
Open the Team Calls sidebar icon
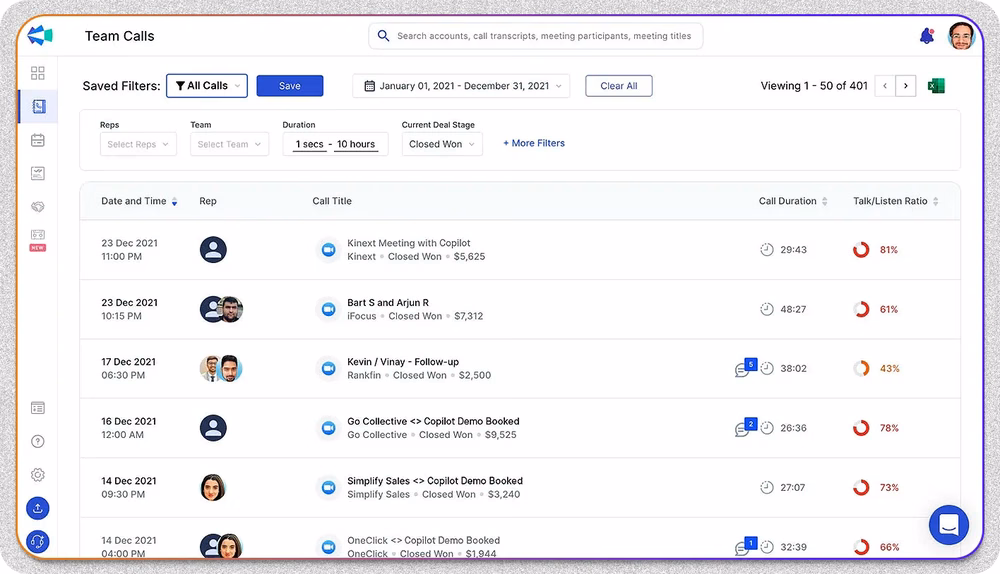[38, 107]
